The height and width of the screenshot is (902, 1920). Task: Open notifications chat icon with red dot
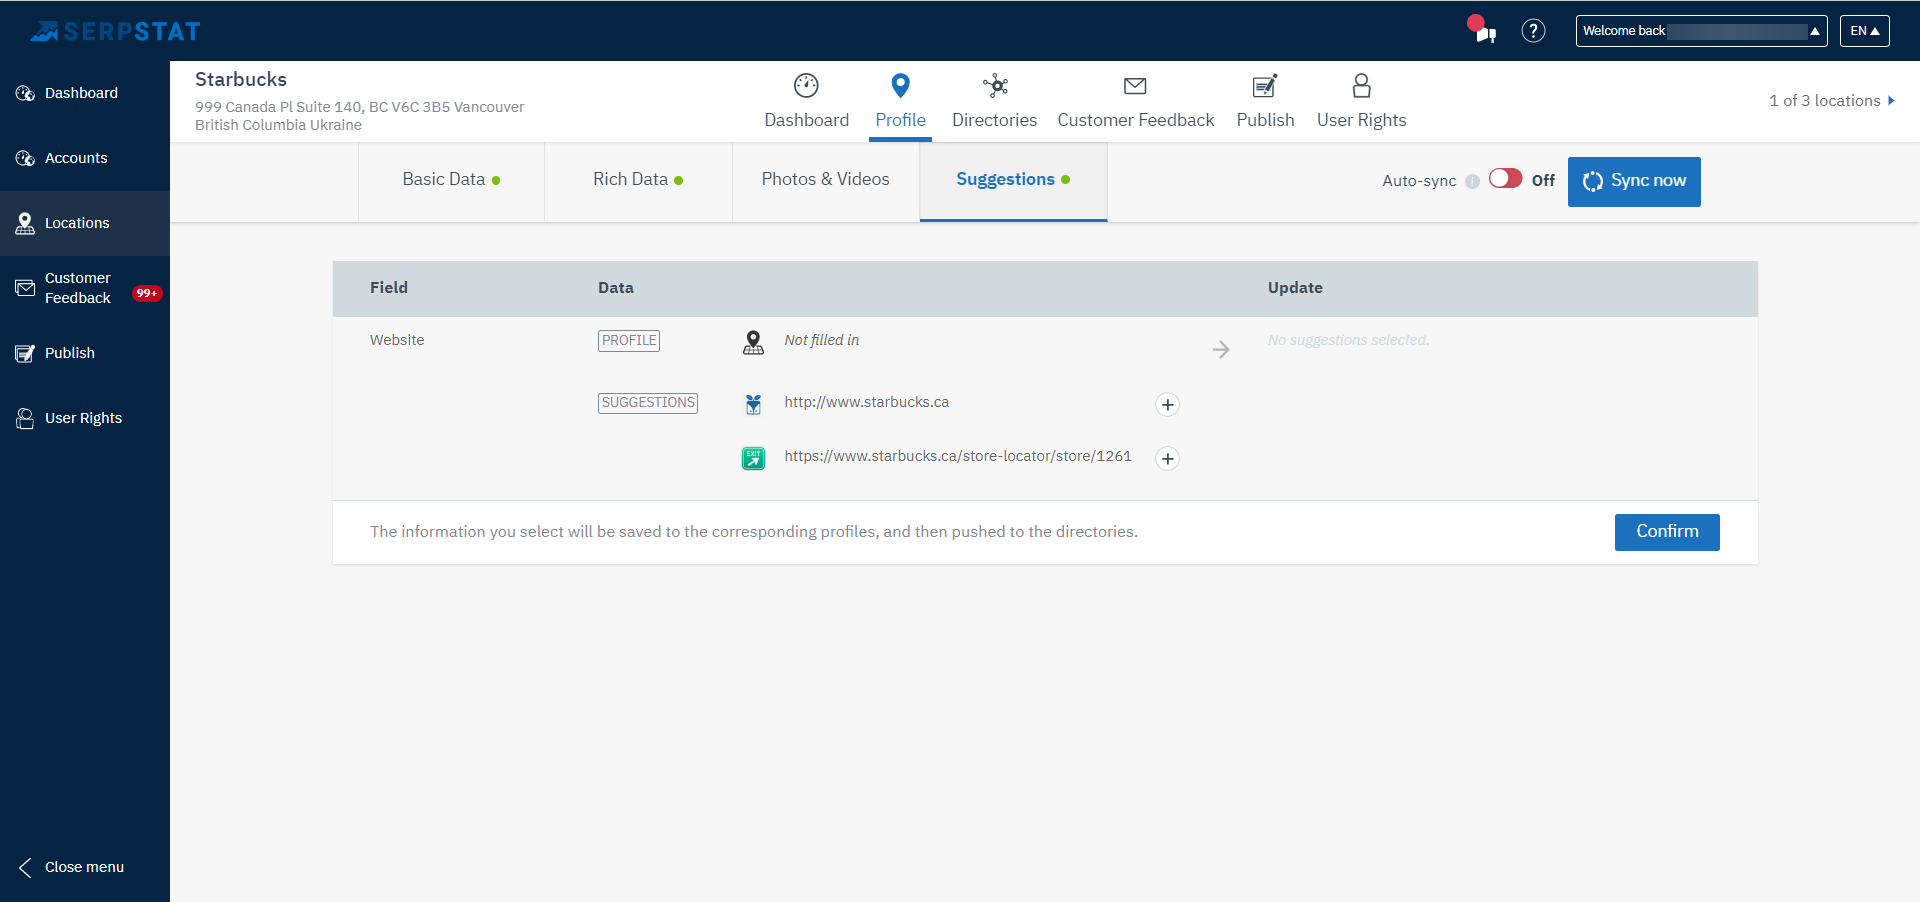tap(1482, 30)
